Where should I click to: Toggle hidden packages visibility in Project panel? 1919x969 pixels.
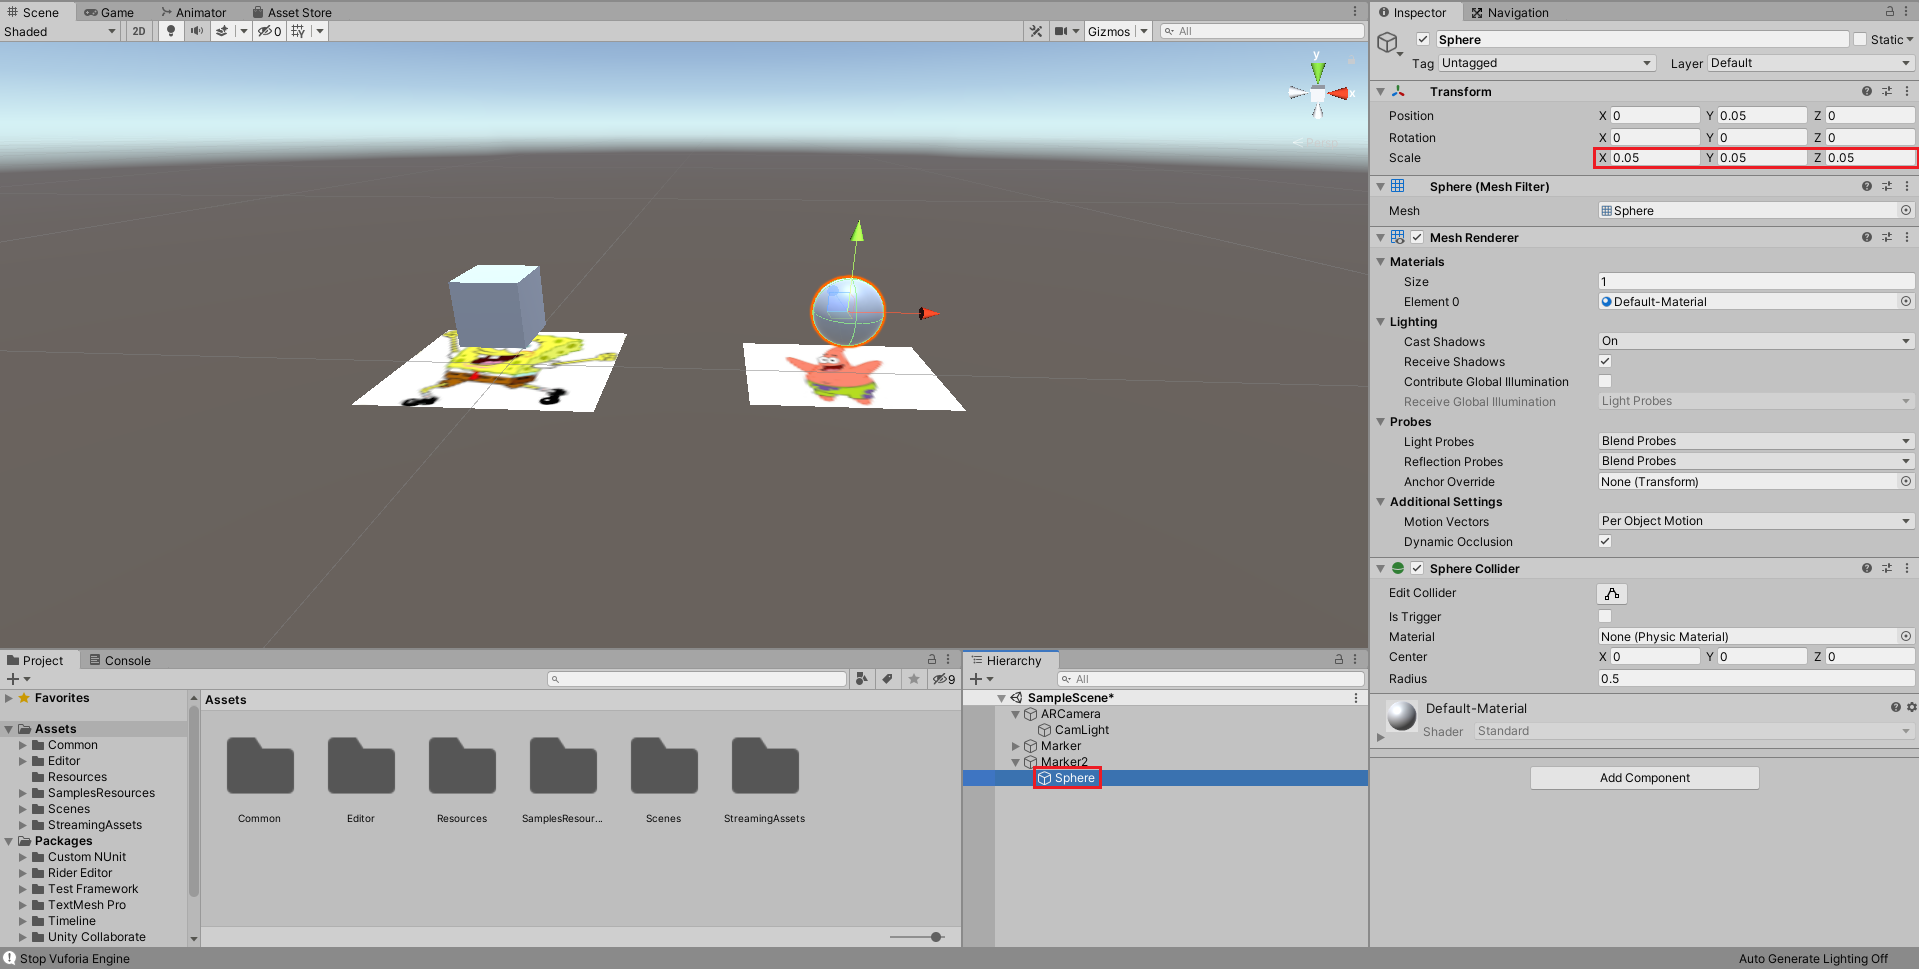tap(944, 679)
